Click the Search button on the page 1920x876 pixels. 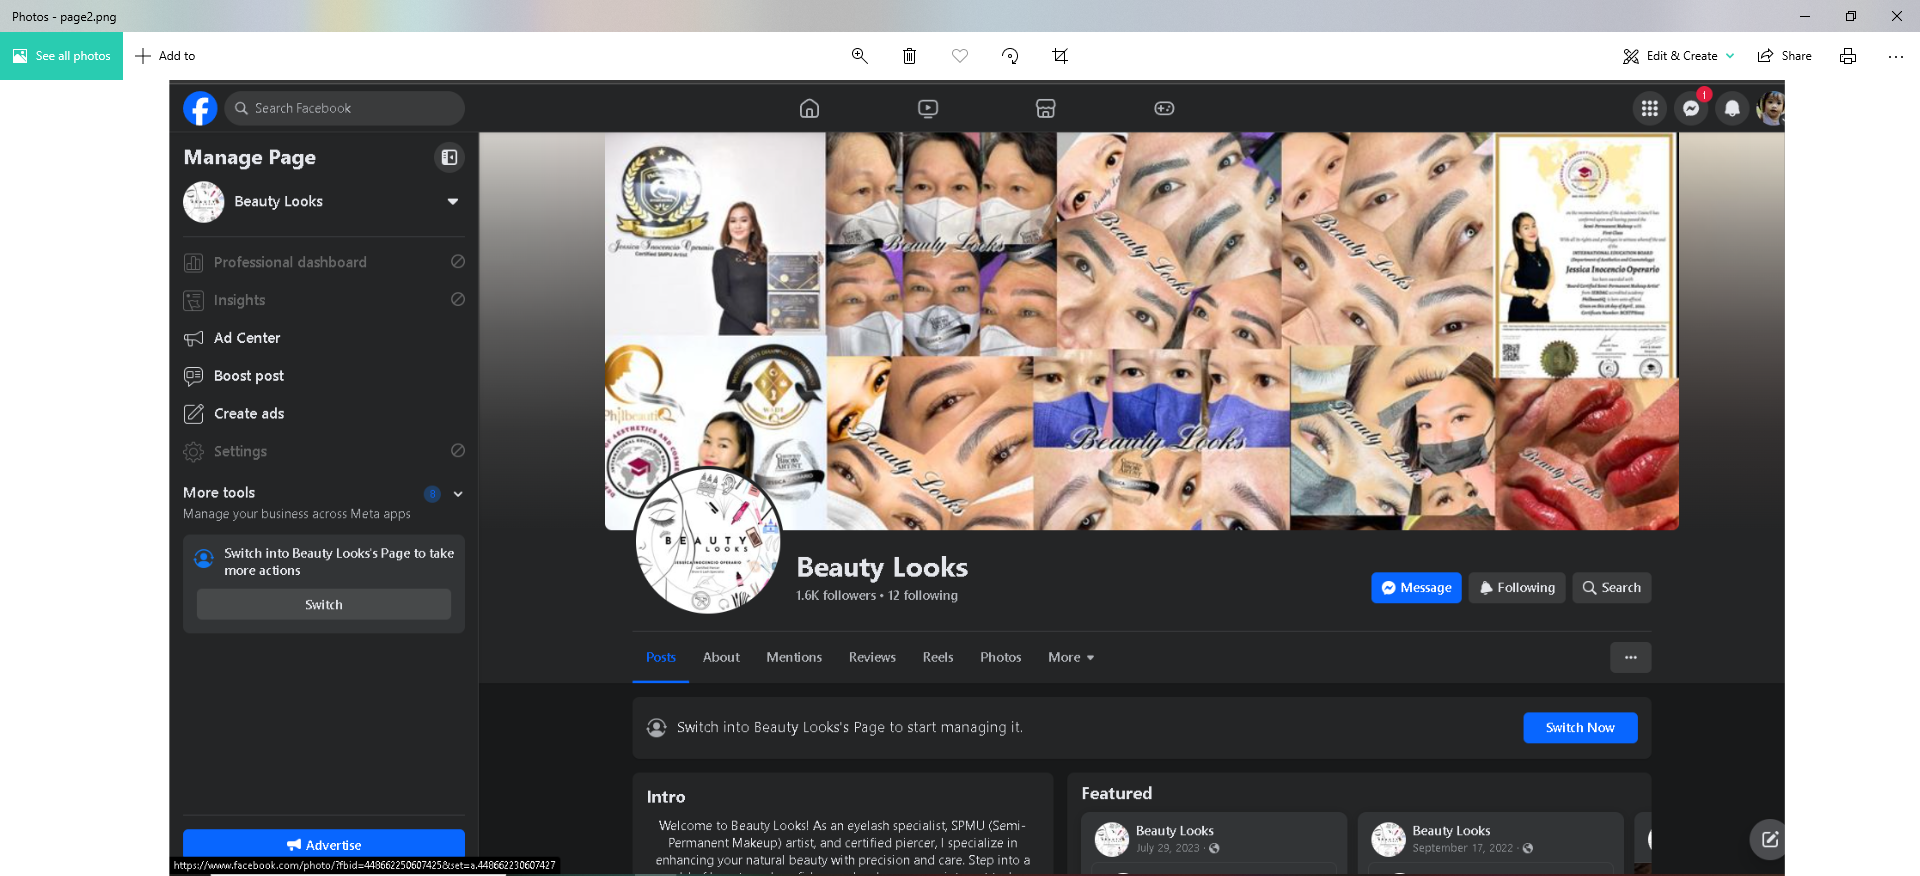click(1612, 588)
